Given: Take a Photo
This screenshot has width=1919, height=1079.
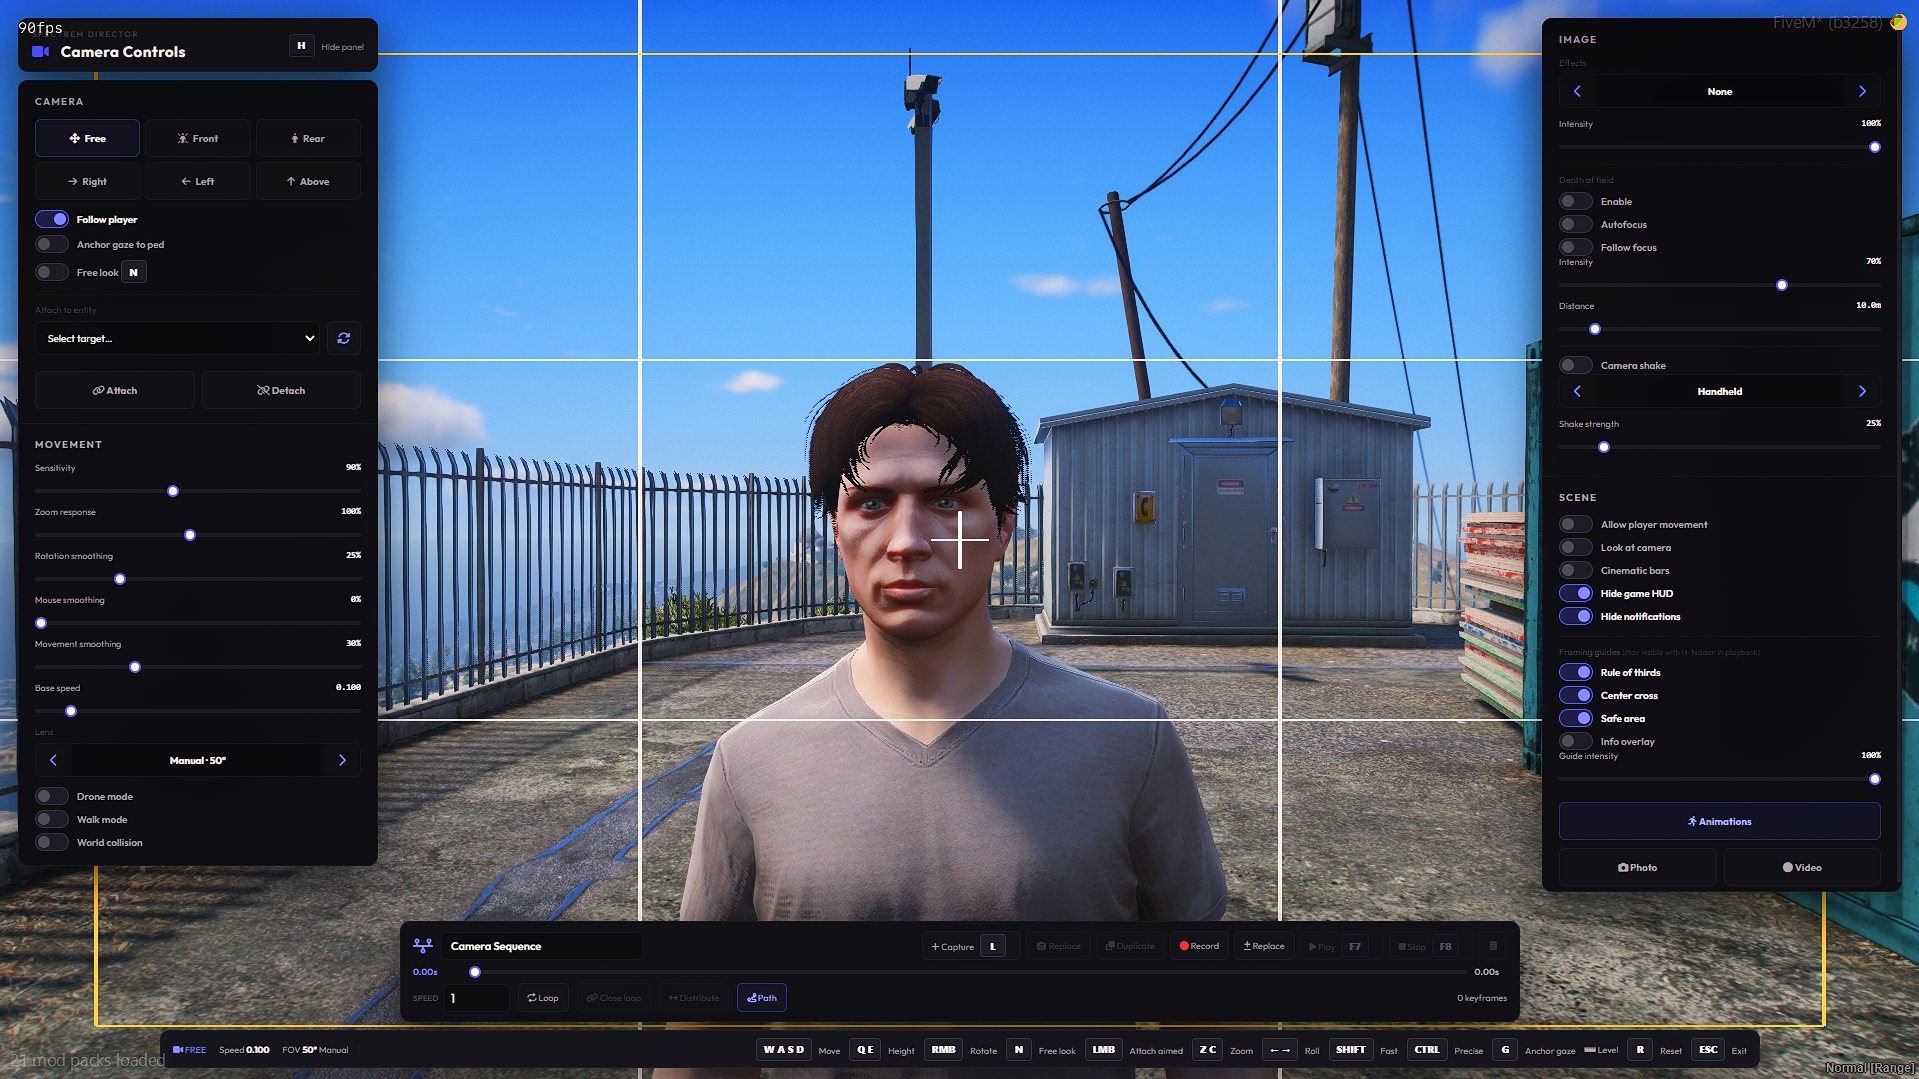Looking at the screenshot, I should [1637, 867].
